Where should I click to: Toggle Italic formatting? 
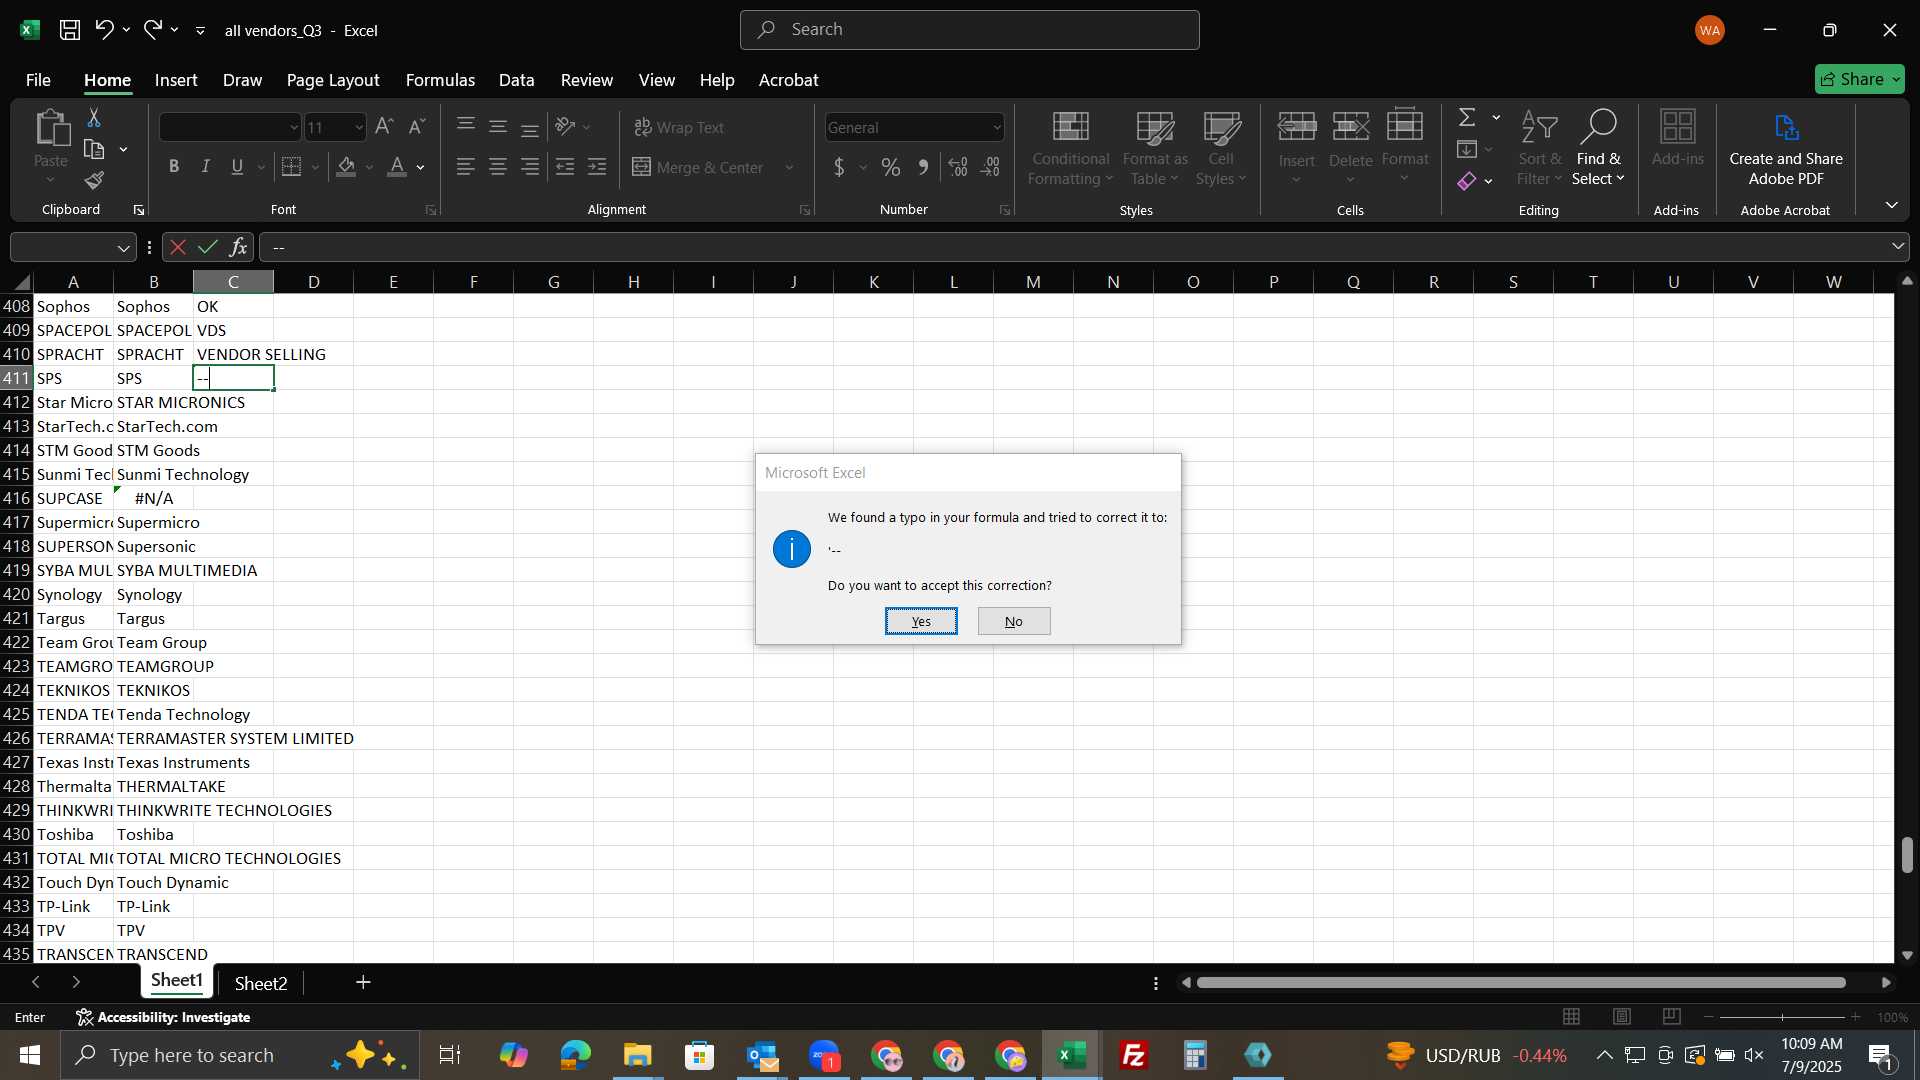[x=206, y=167]
